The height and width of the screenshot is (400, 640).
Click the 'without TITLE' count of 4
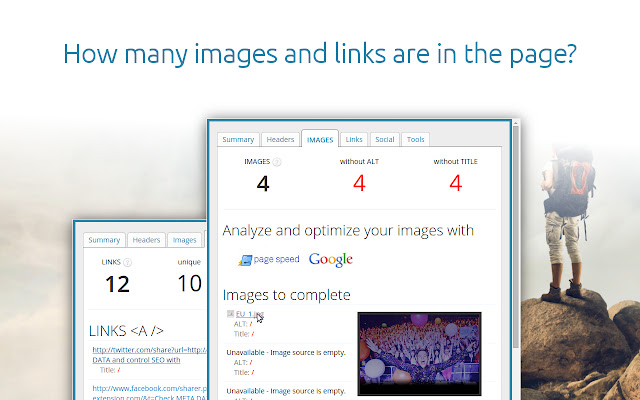(x=456, y=183)
